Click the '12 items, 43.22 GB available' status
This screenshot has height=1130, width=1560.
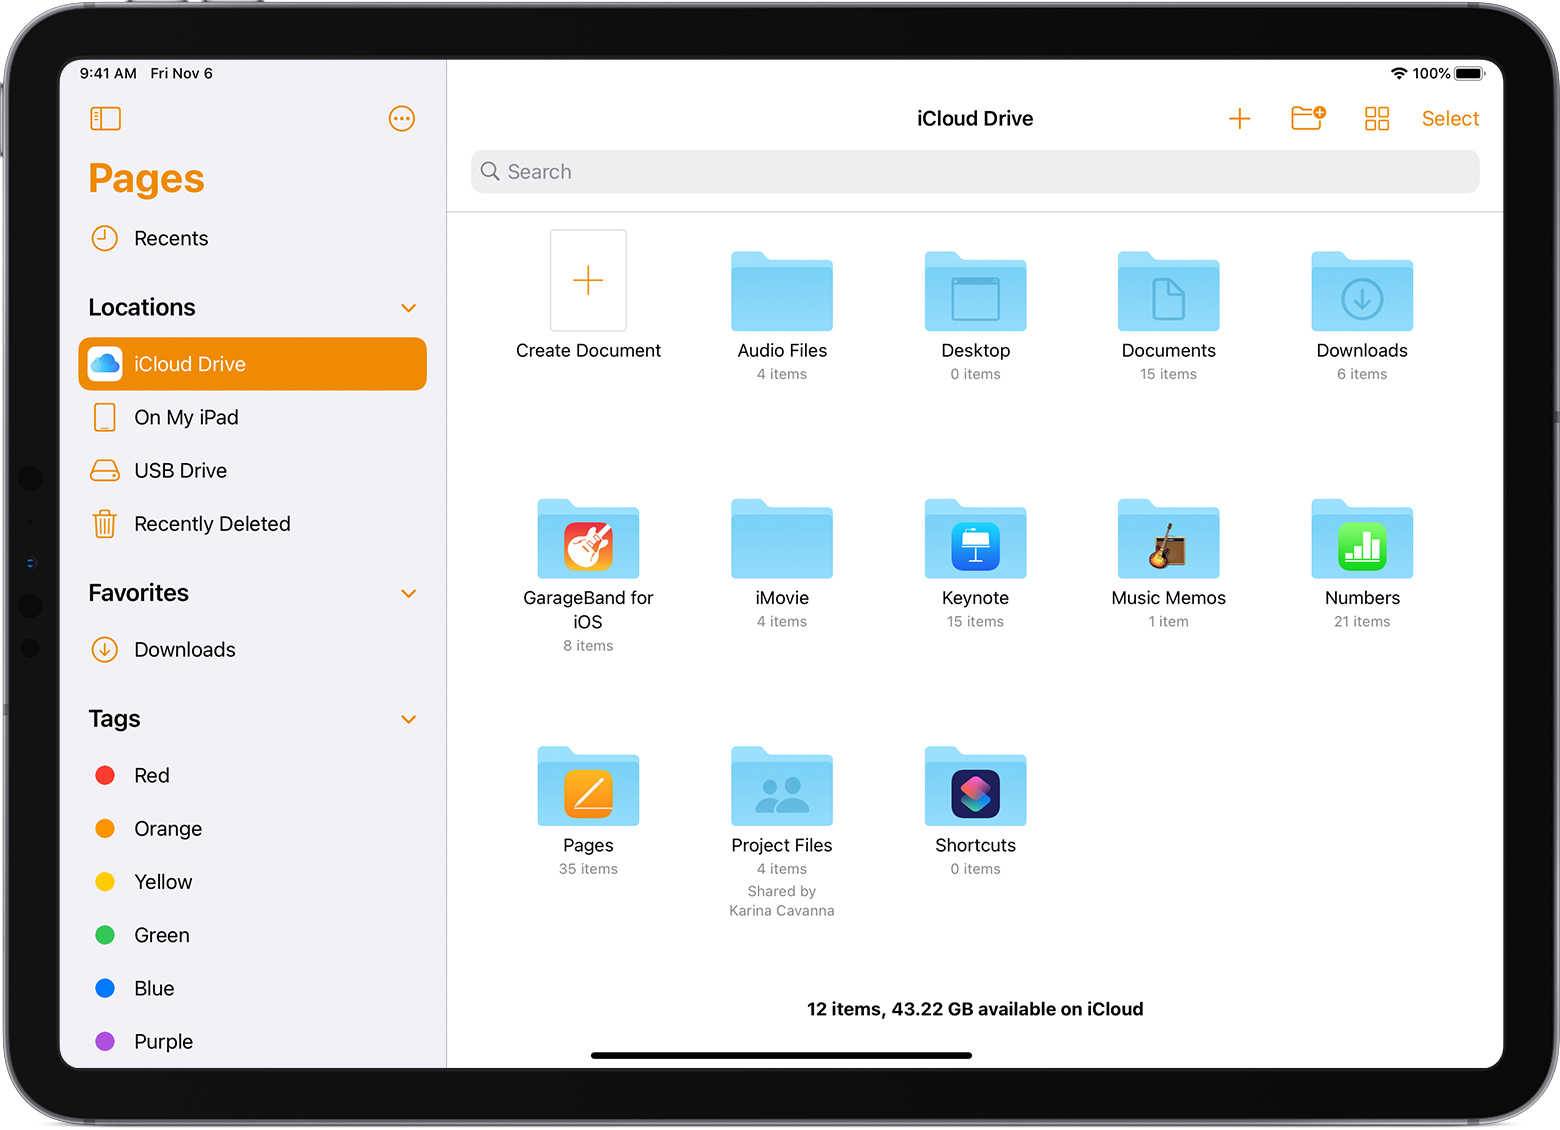pos(975,1009)
